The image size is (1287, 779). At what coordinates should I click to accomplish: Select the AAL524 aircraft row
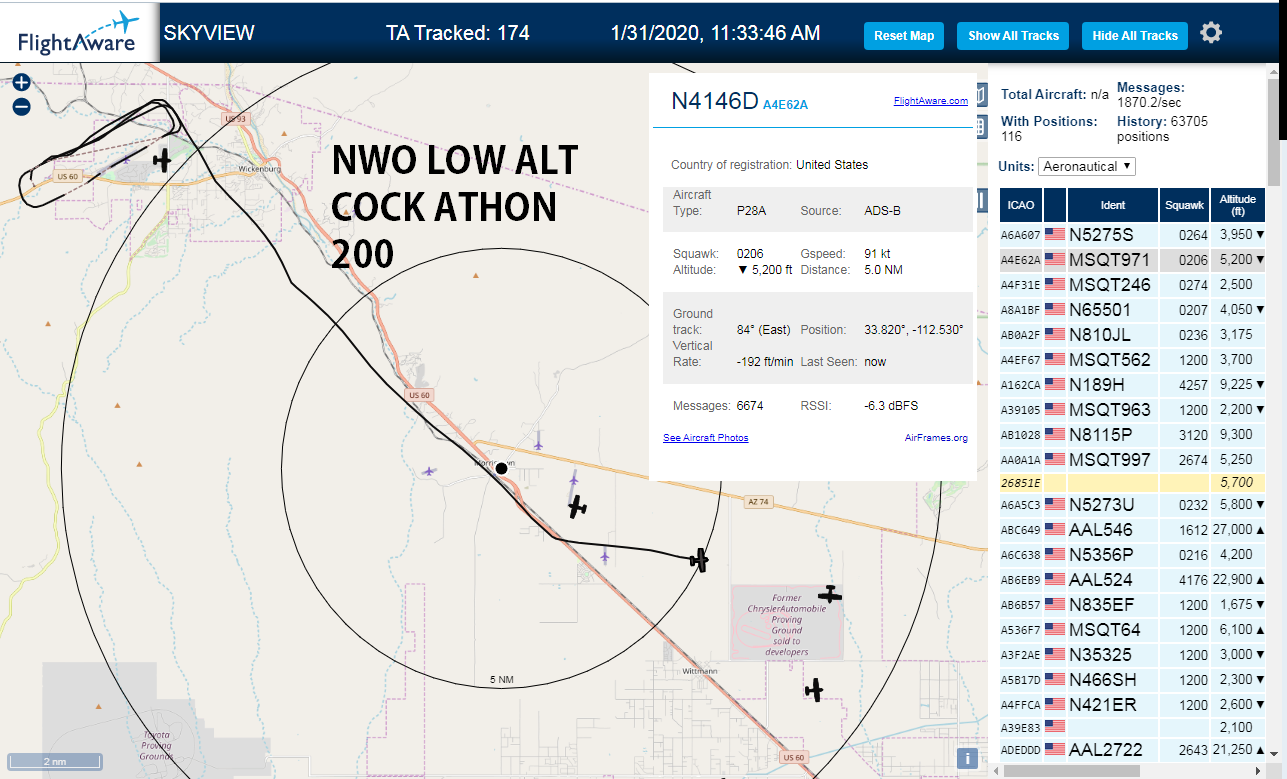click(1133, 580)
